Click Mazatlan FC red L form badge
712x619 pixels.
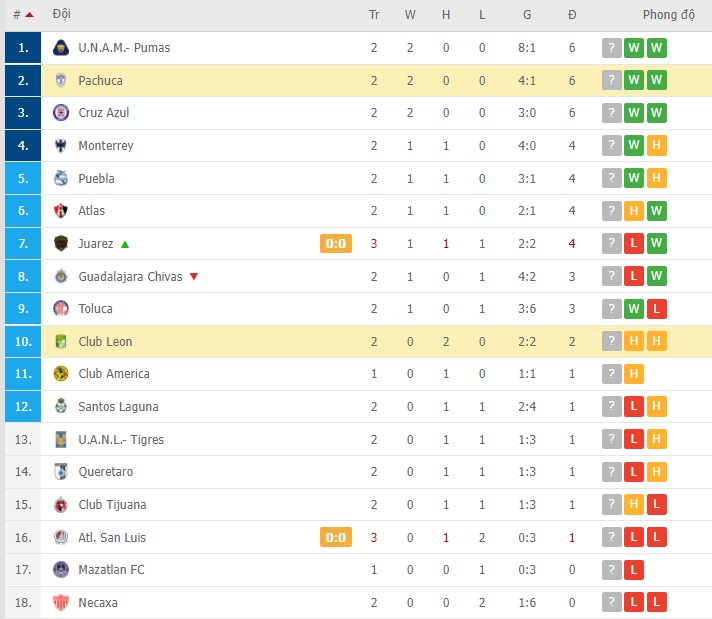click(633, 570)
